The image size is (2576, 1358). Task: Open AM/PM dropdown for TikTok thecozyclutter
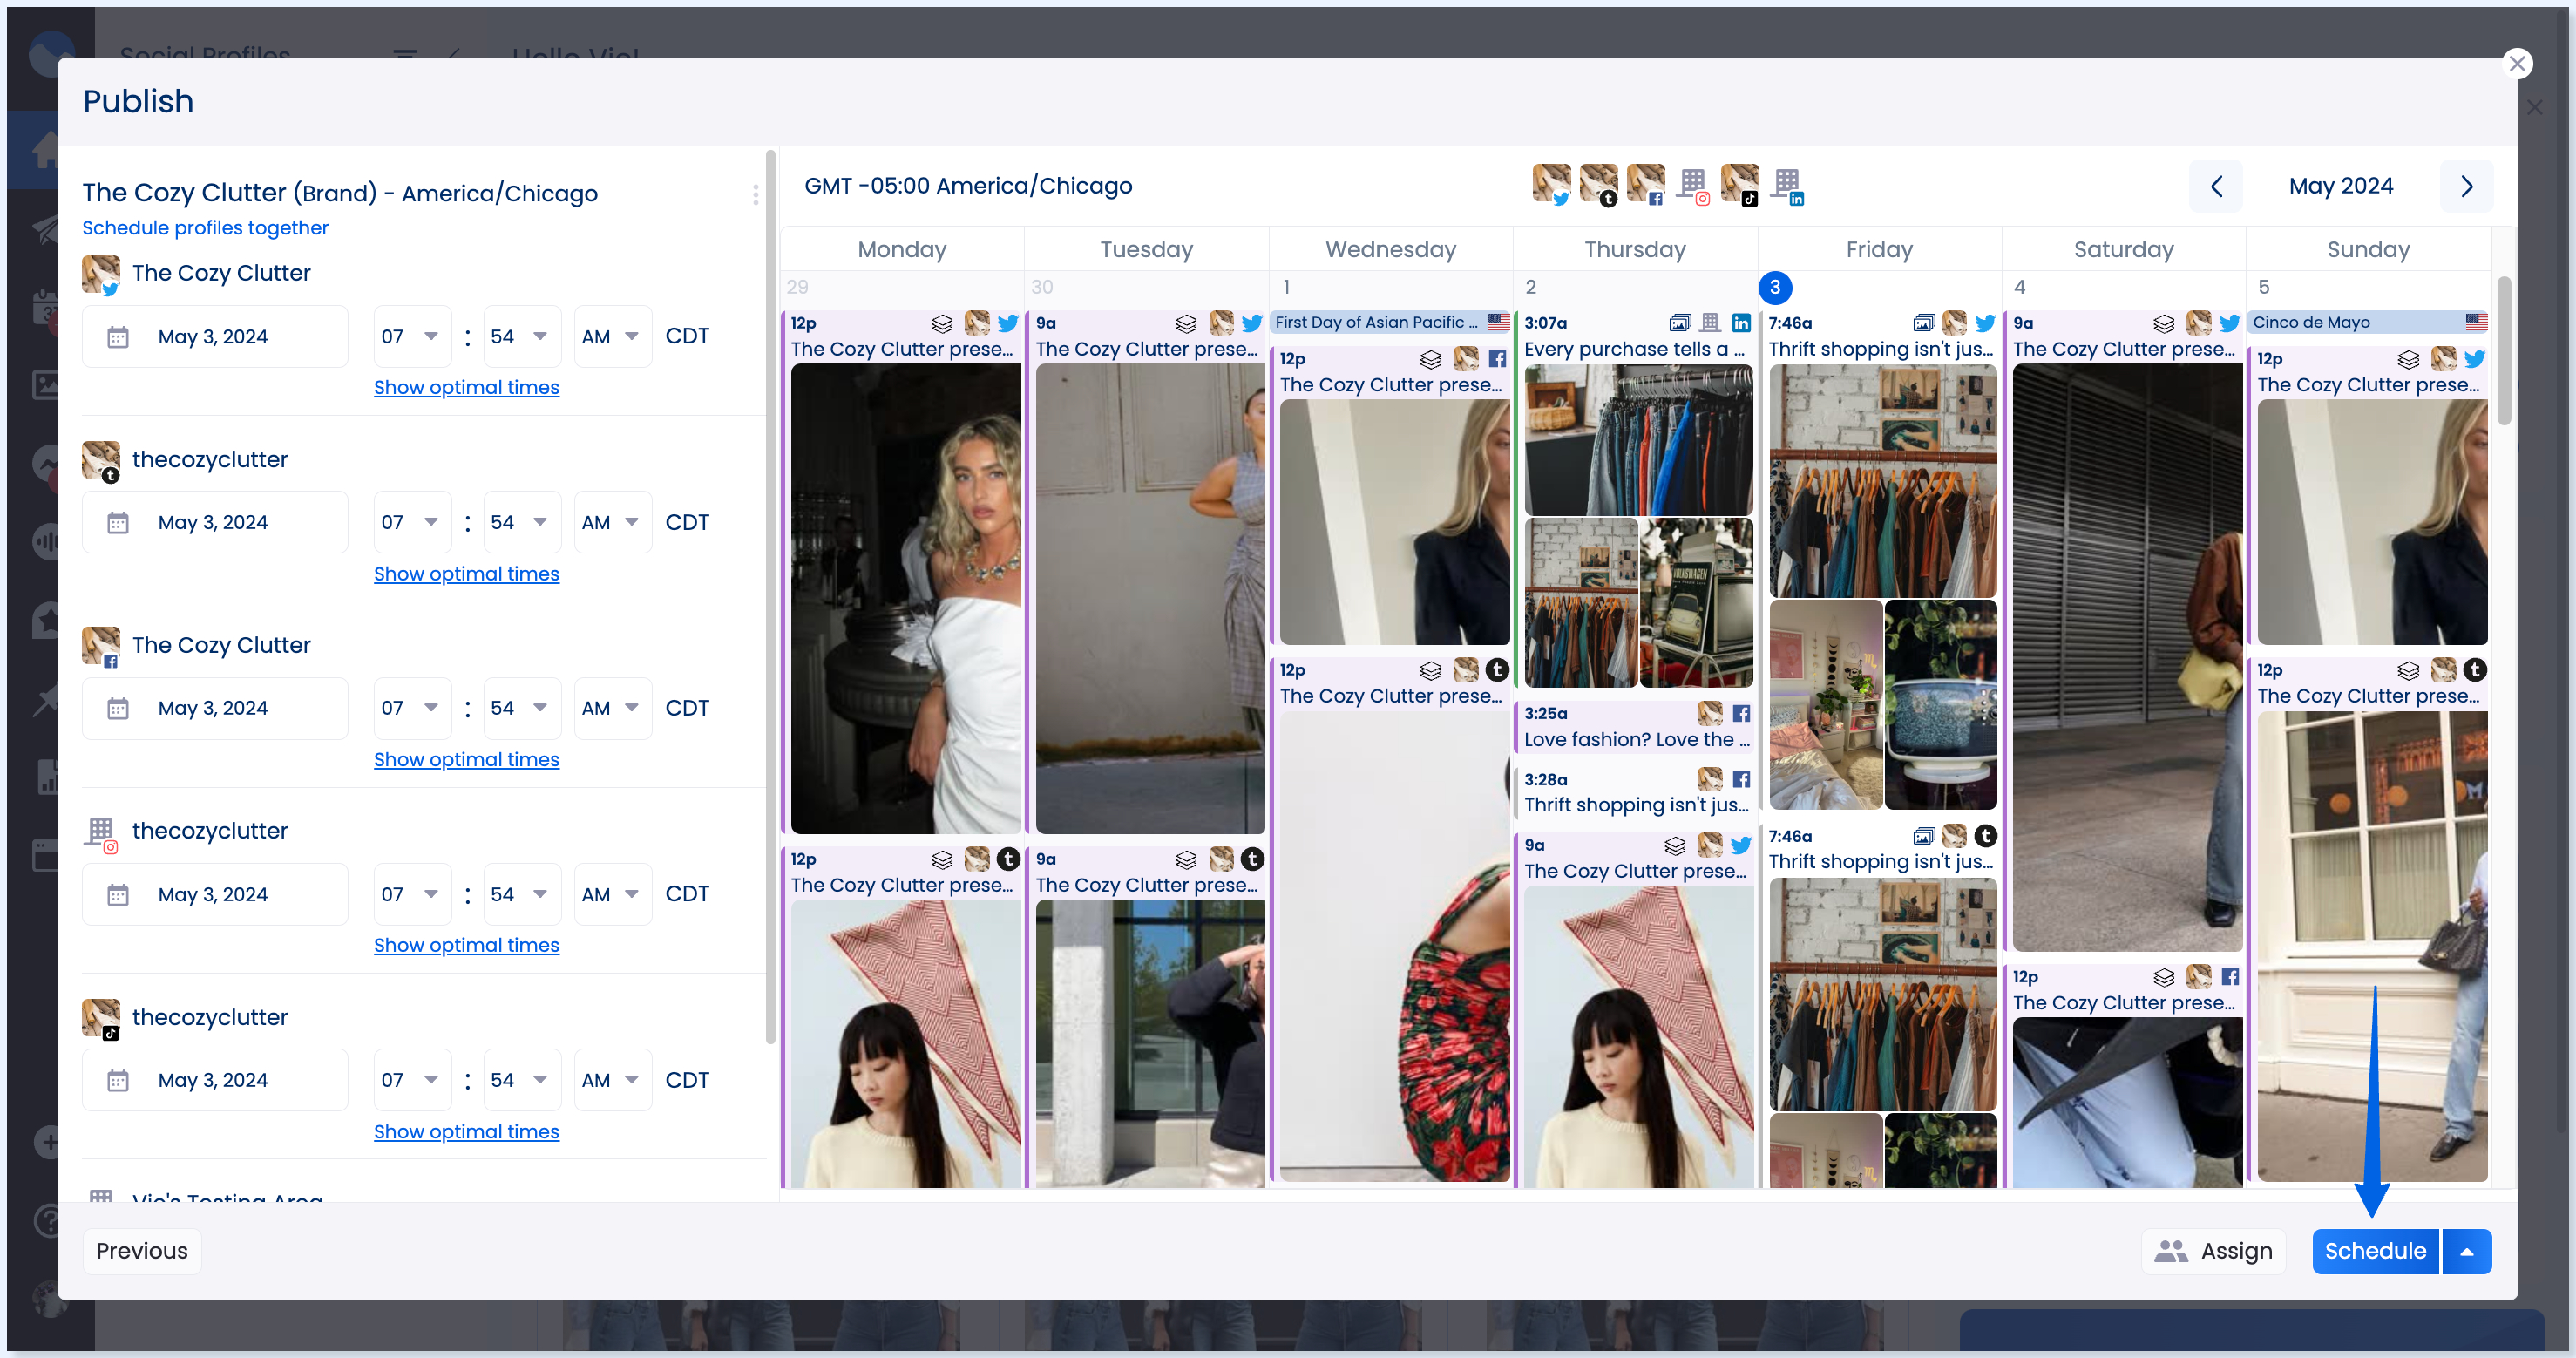tap(613, 1080)
